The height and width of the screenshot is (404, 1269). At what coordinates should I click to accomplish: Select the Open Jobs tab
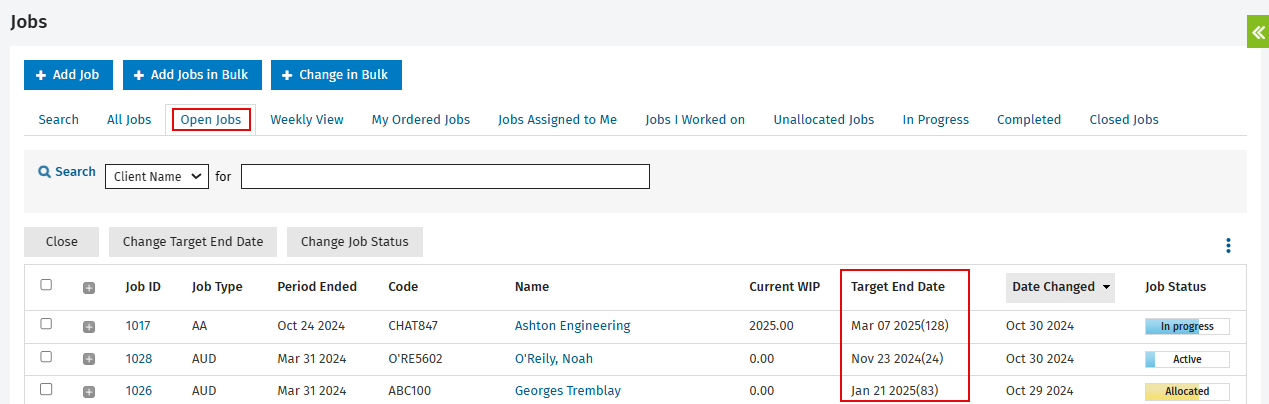211,120
